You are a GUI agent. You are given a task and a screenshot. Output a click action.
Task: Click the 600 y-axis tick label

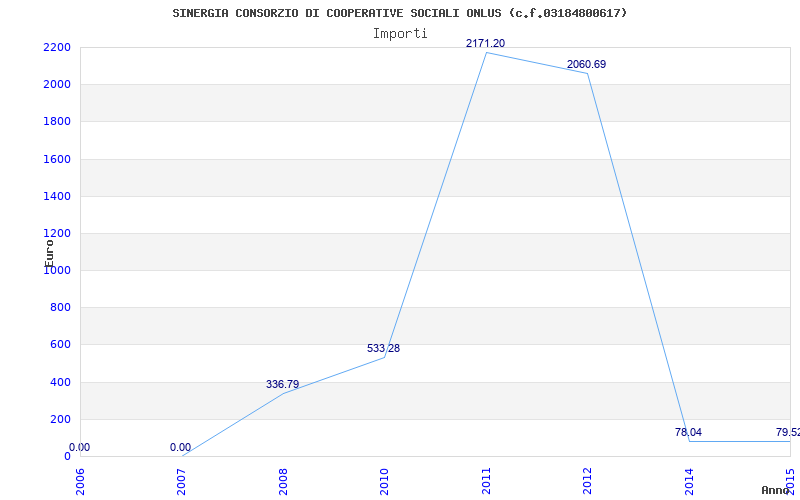tap(60, 345)
